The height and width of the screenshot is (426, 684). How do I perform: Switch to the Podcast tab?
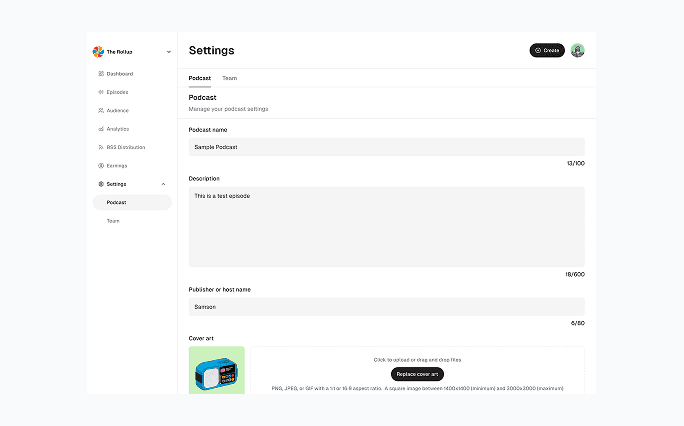coord(200,78)
